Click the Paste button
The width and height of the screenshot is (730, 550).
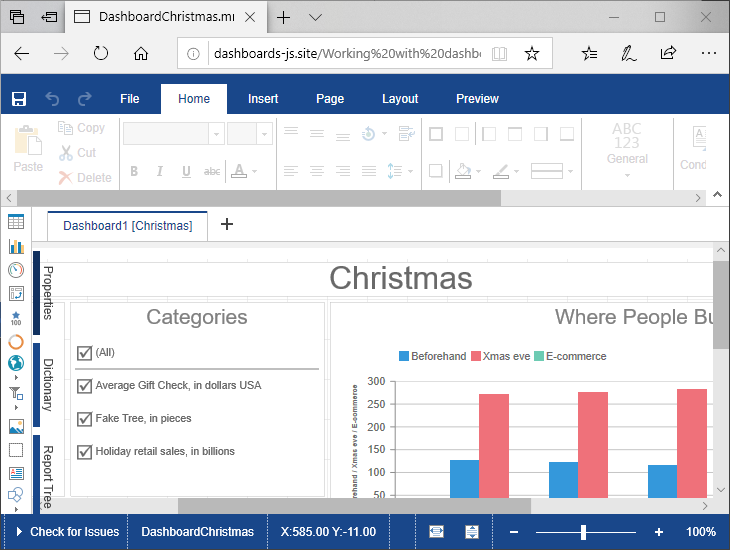tap(28, 149)
